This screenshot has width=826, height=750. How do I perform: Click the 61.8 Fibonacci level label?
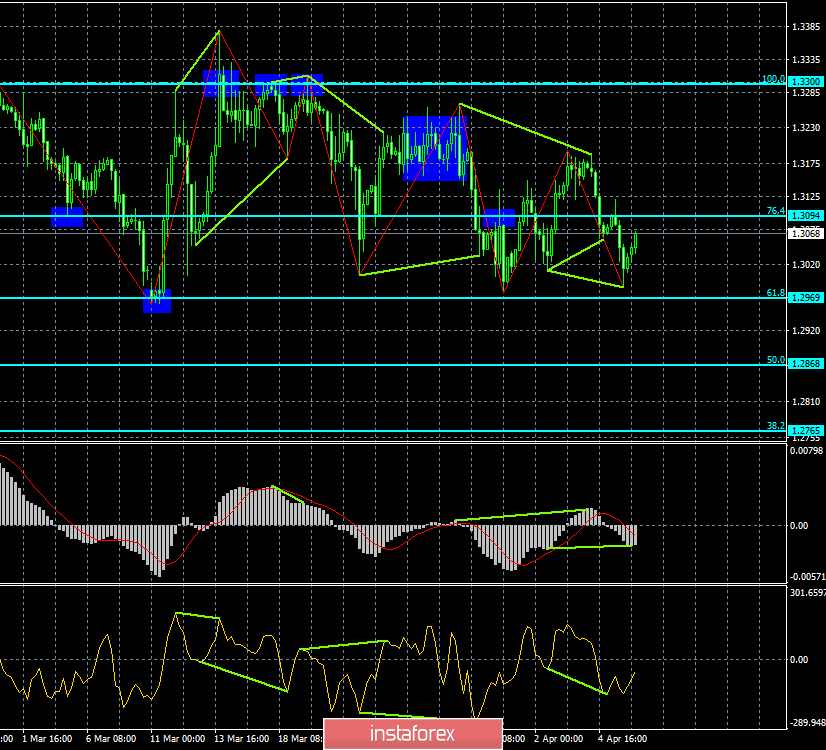pyautogui.click(x=775, y=293)
